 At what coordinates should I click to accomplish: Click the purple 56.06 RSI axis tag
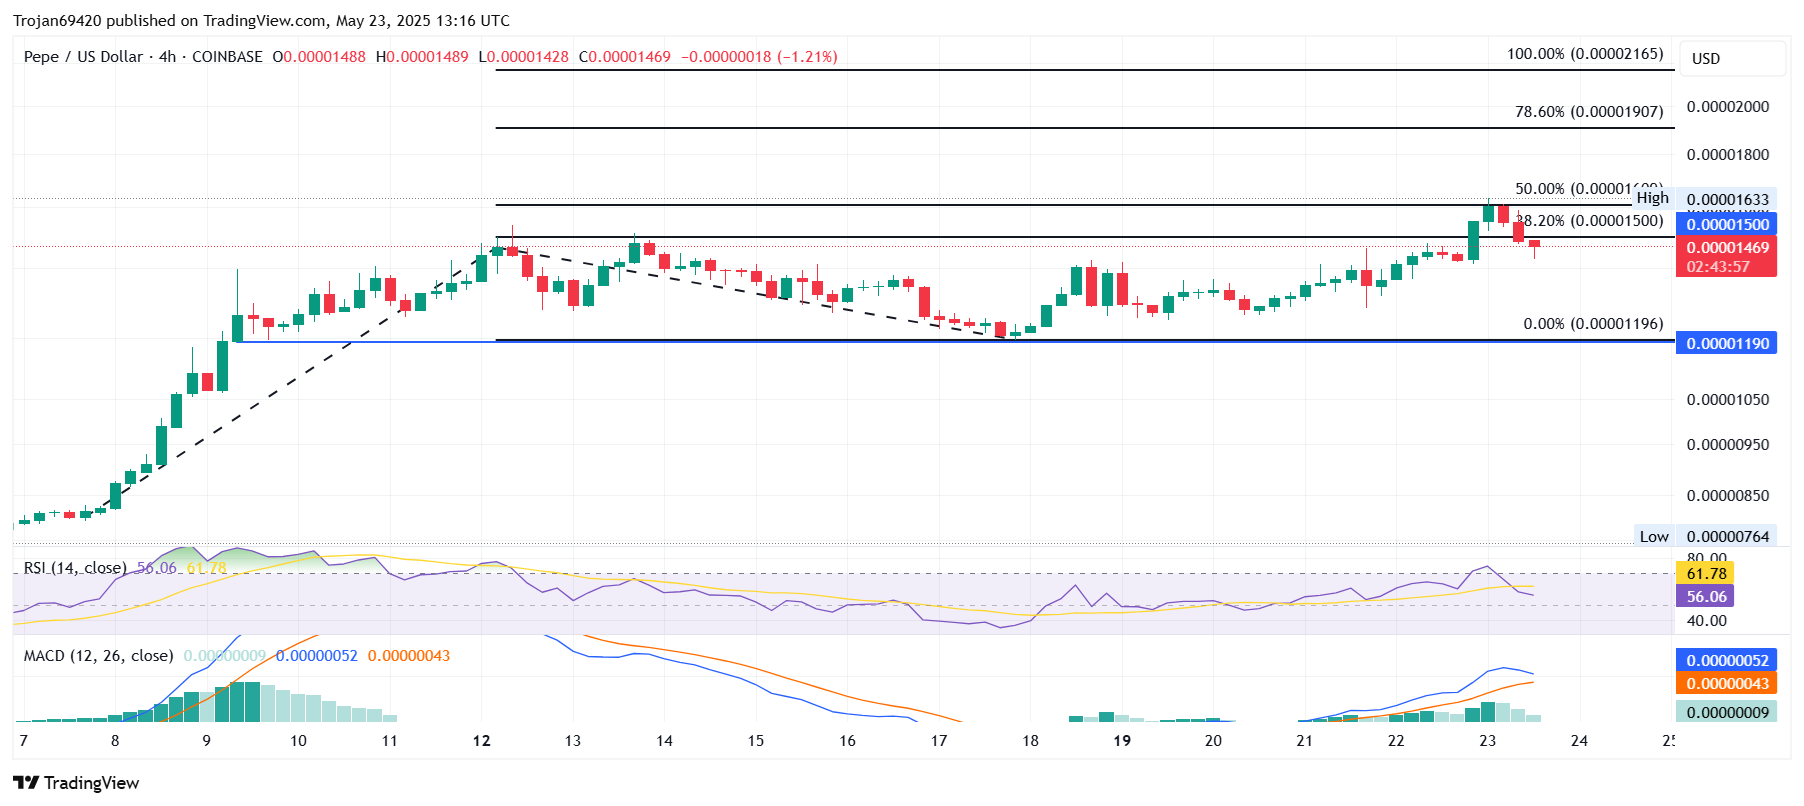coord(1705,596)
